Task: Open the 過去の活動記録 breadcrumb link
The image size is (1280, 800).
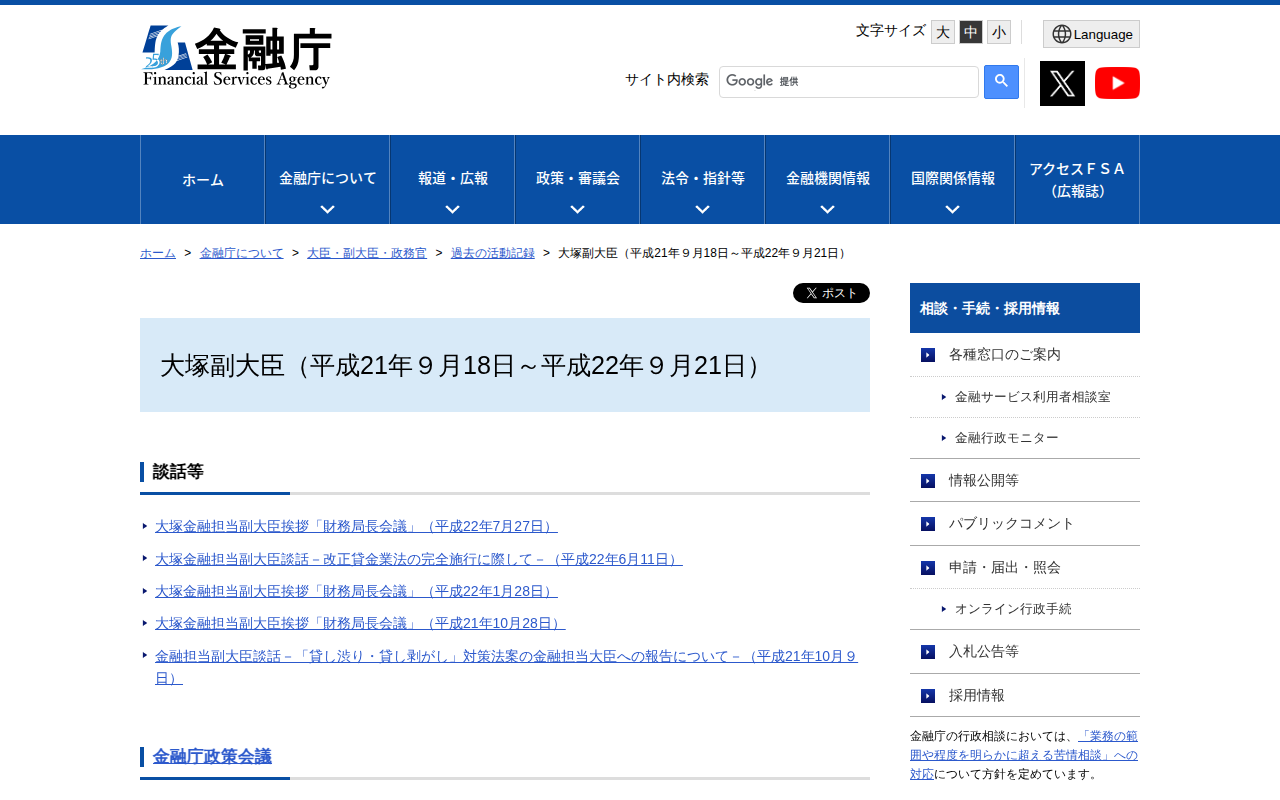Action: coord(492,253)
